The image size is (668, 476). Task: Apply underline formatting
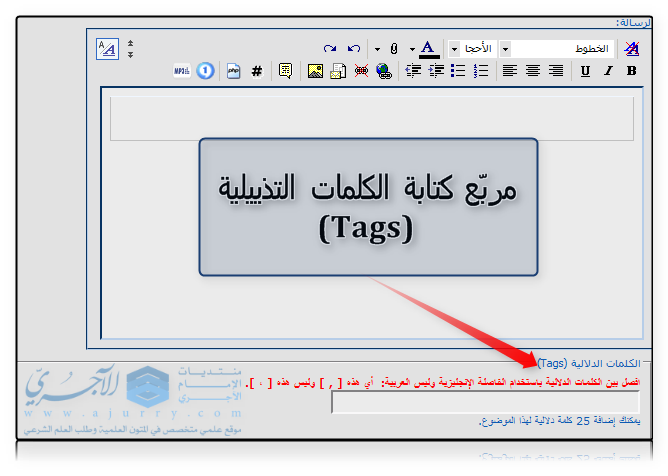point(585,71)
